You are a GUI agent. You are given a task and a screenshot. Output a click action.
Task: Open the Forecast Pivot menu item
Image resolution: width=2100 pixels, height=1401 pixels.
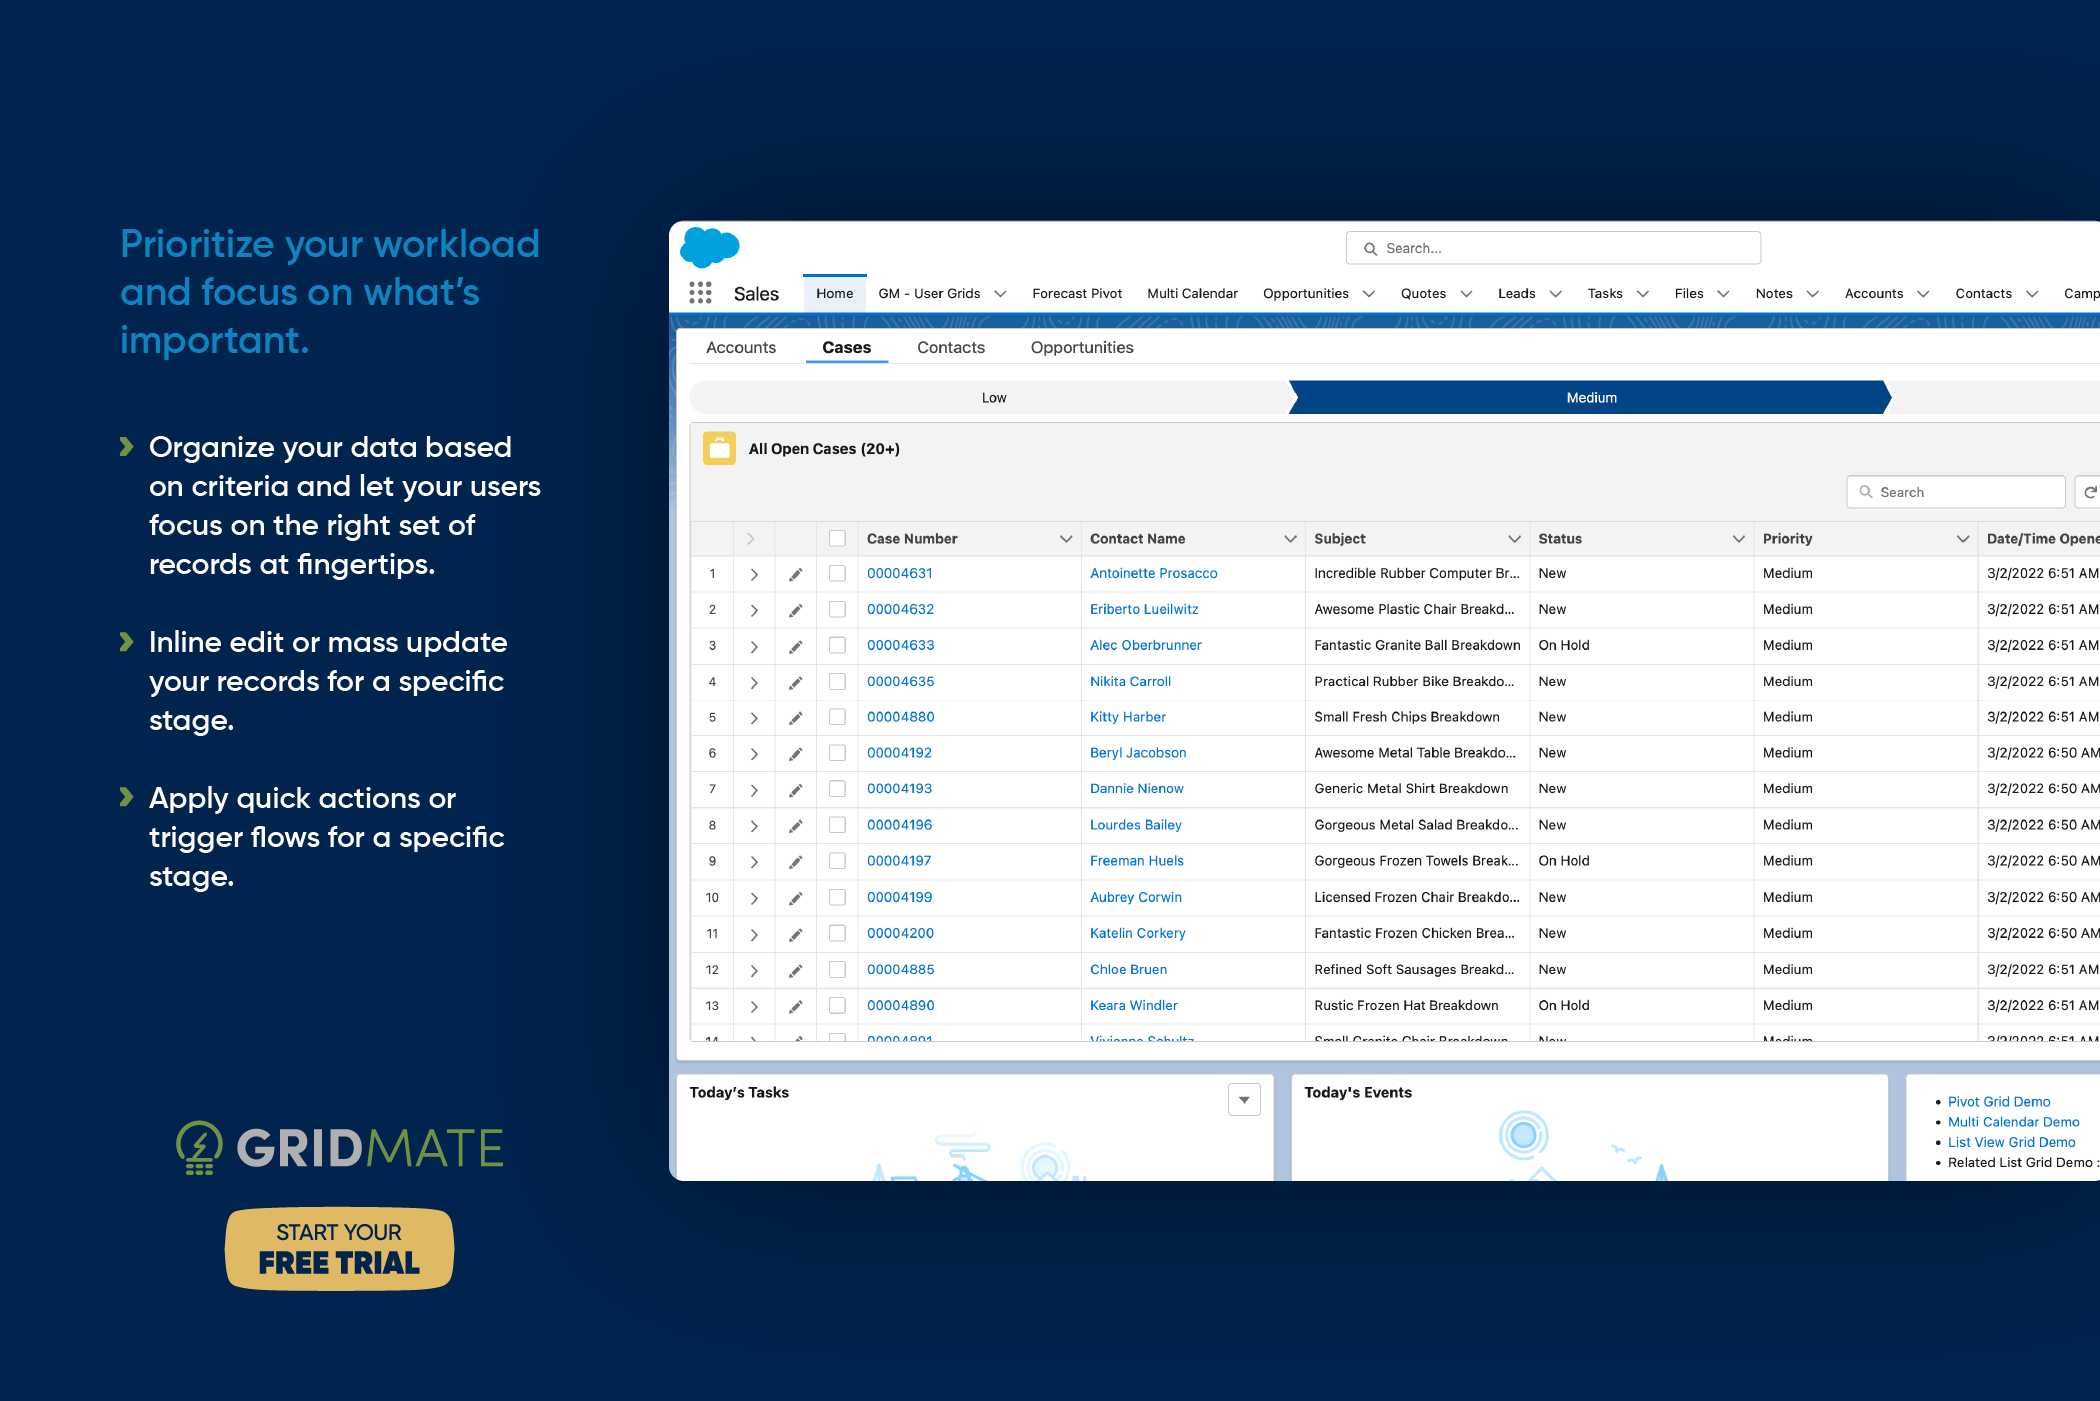pos(1076,293)
